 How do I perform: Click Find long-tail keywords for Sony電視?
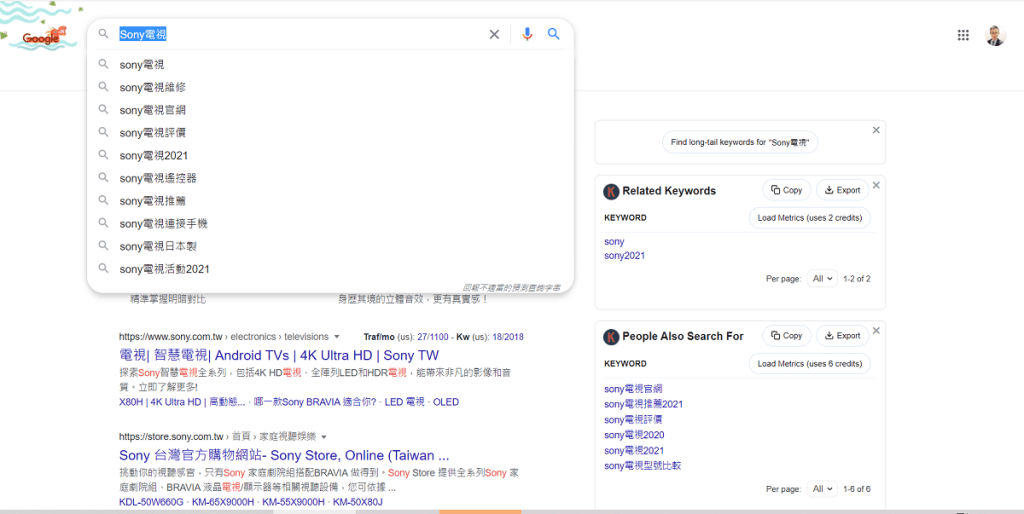[x=740, y=142]
